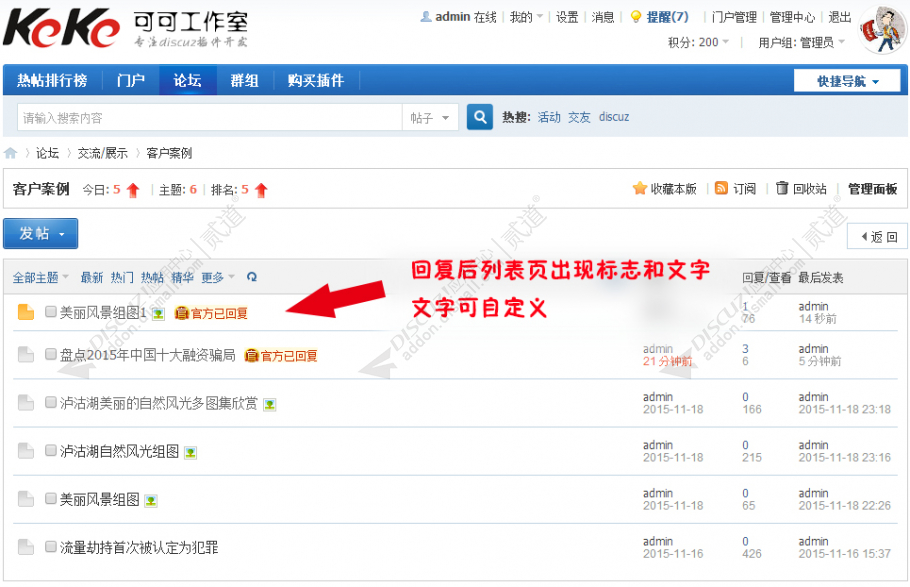
Task: Click the 管理面板 link
Action: [870, 188]
